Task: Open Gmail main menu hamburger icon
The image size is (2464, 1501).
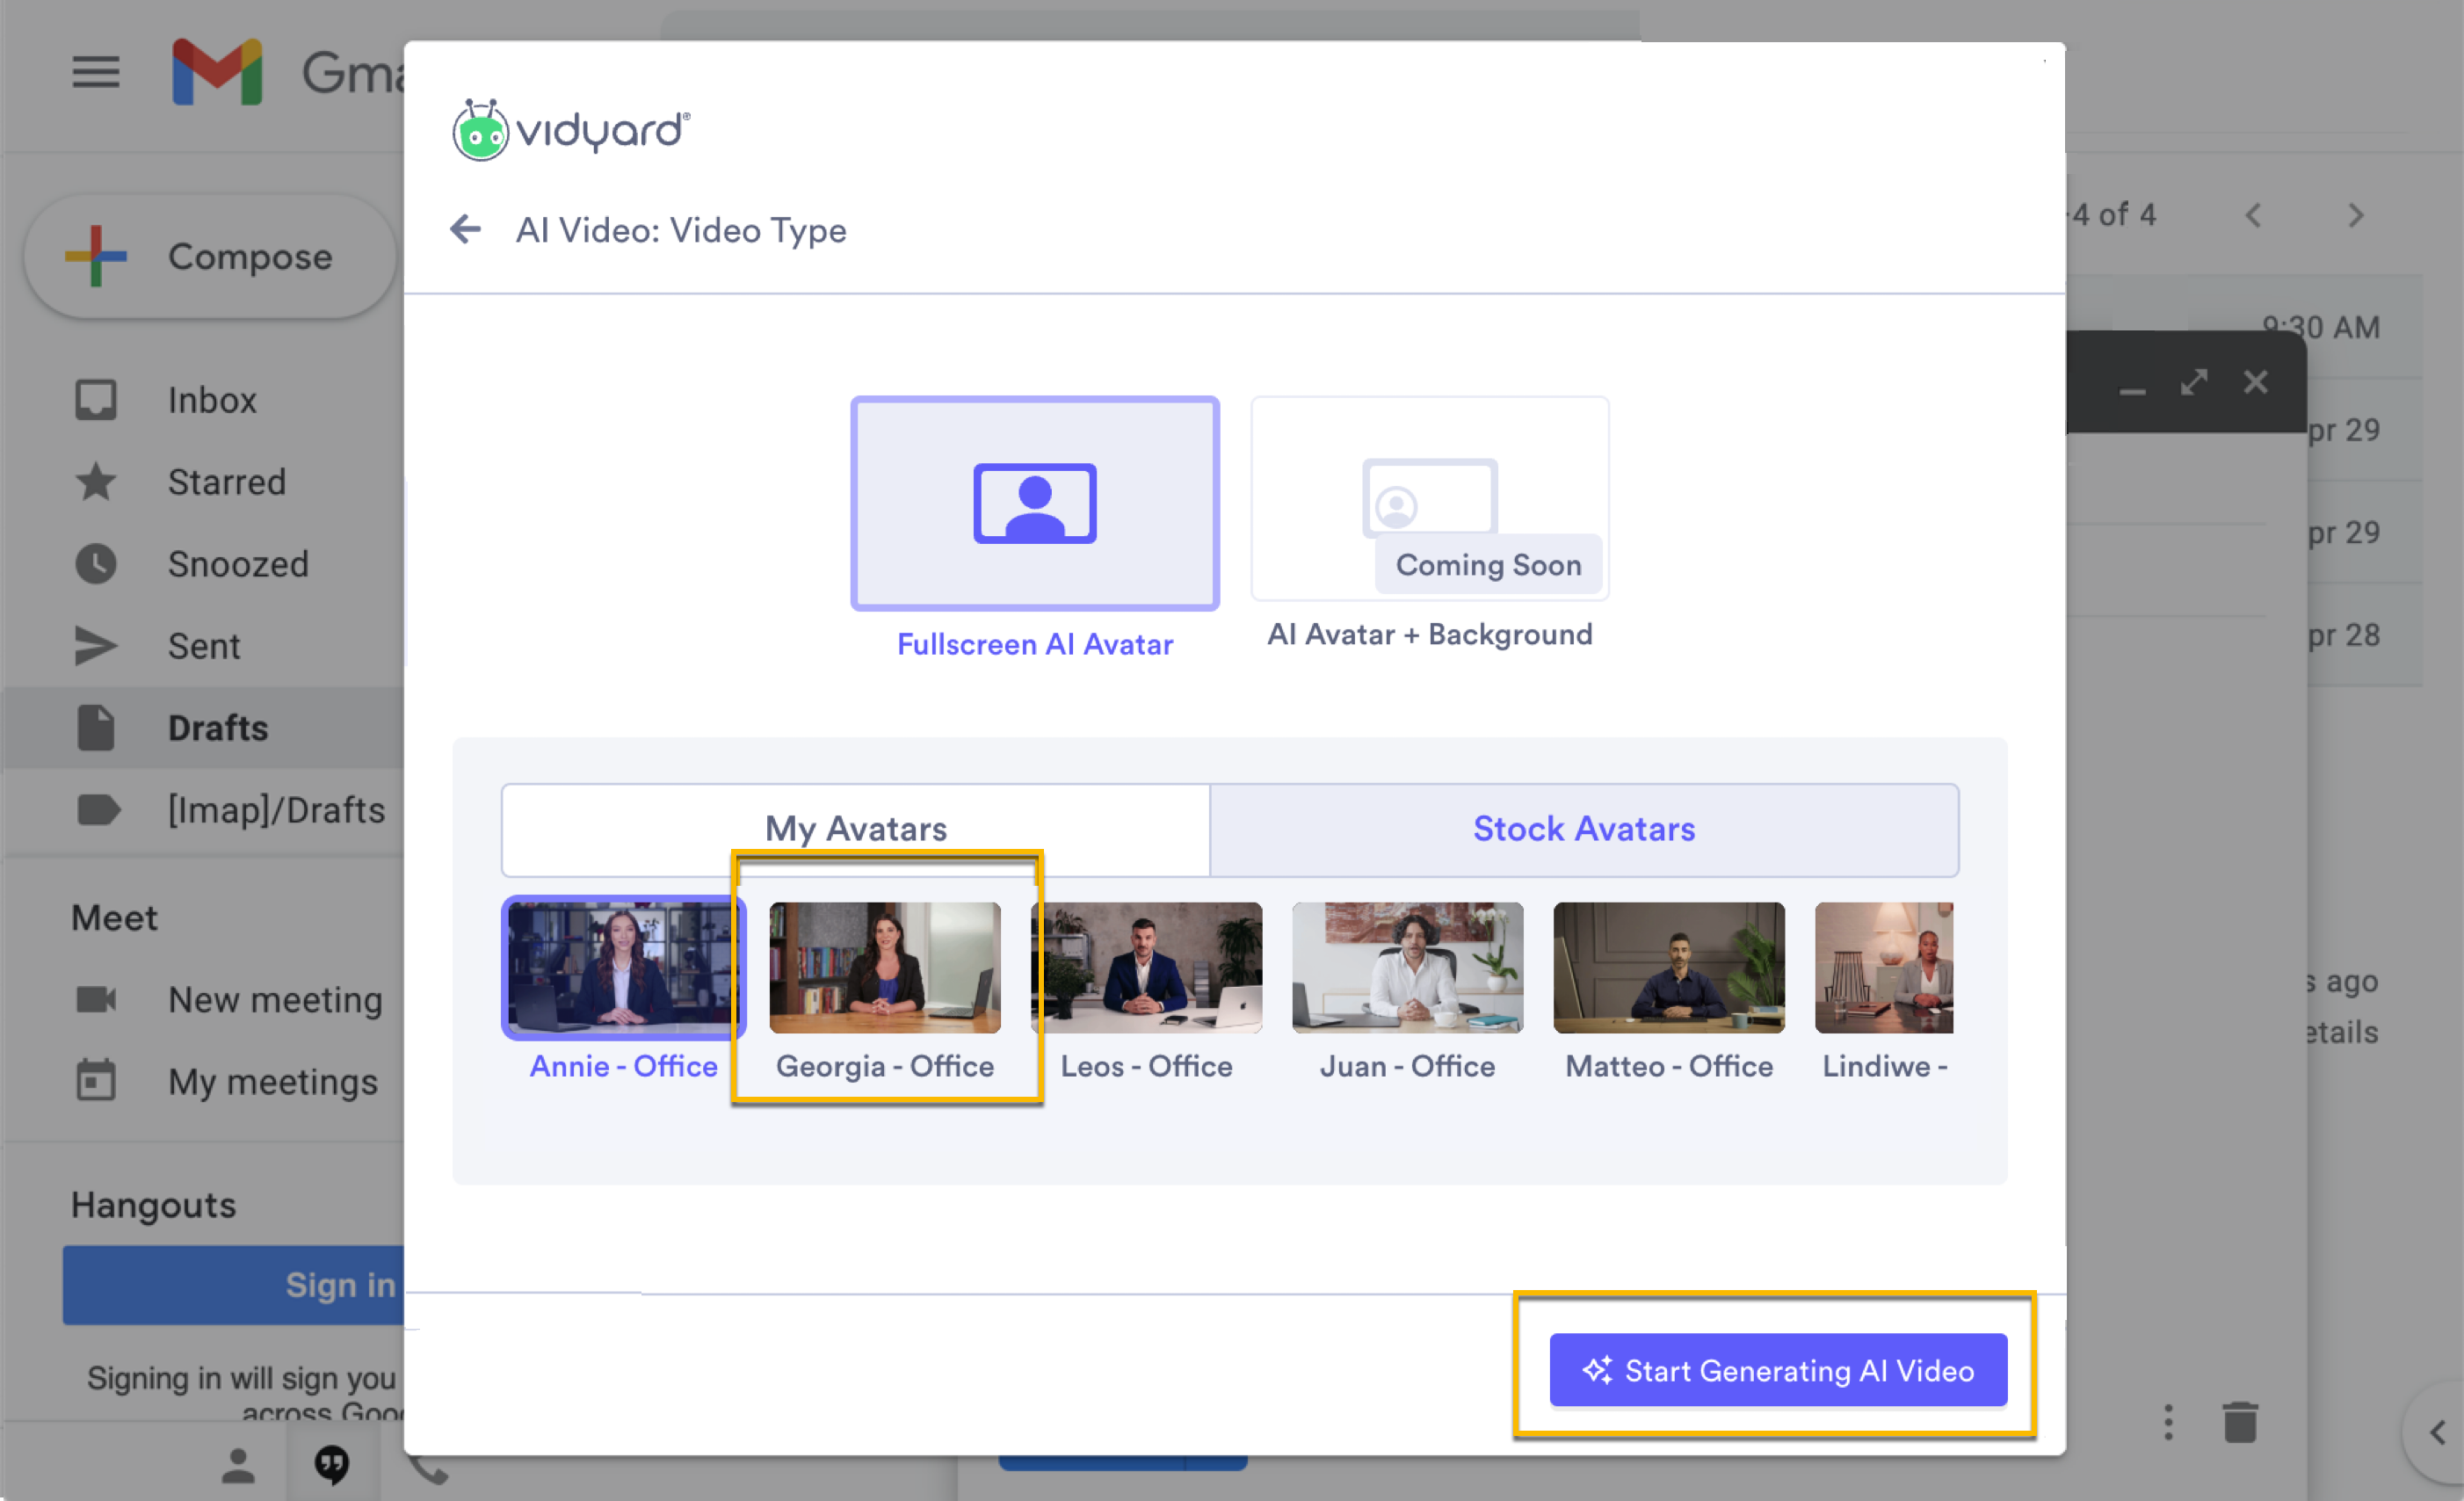Action: tap(96, 72)
